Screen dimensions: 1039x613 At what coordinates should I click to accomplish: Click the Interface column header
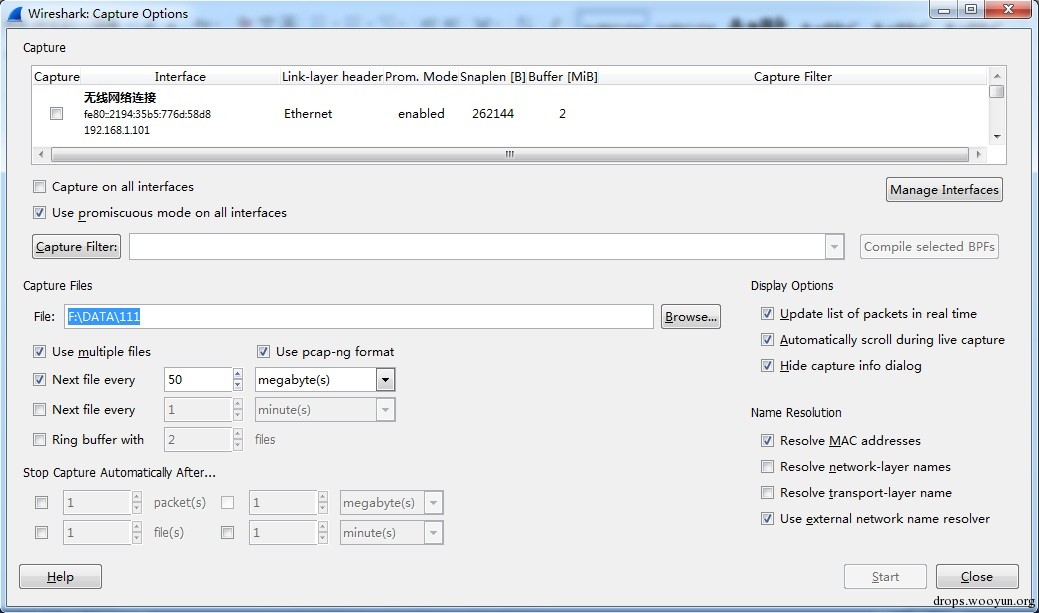[x=180, y=77]
